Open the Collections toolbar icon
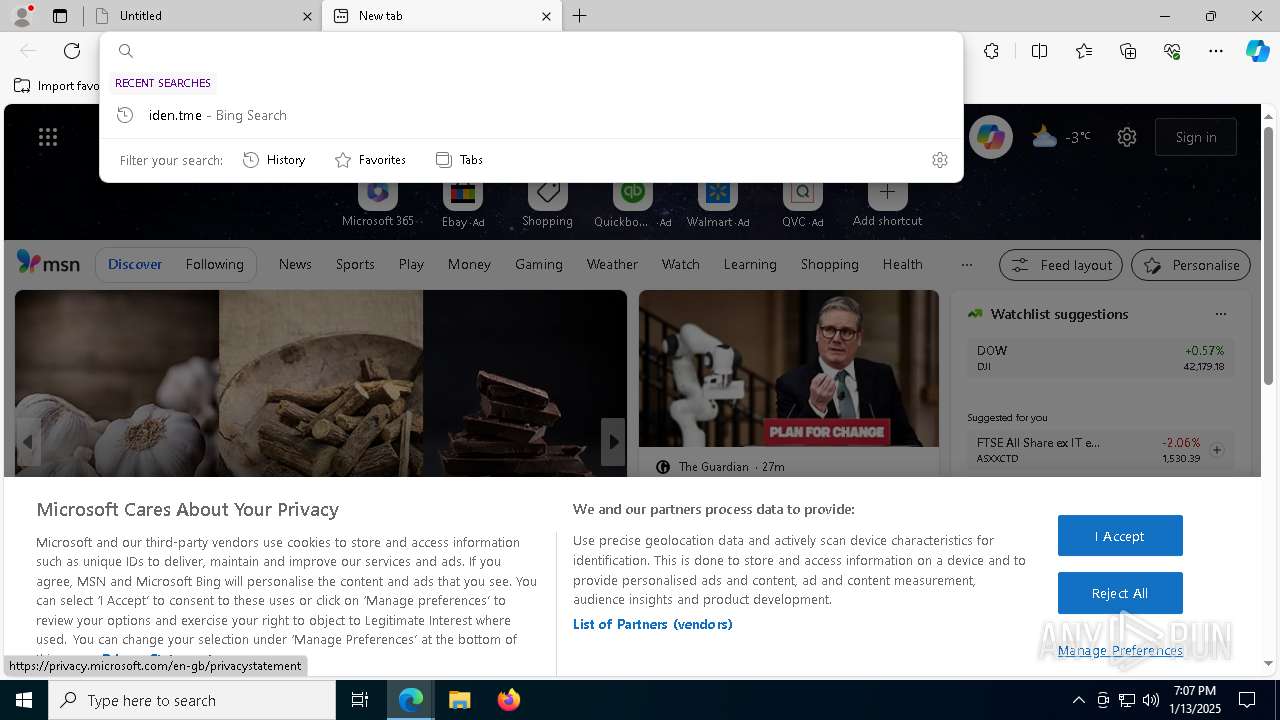This screenshot has height=720, width=1280. (x=1128, y=51)
